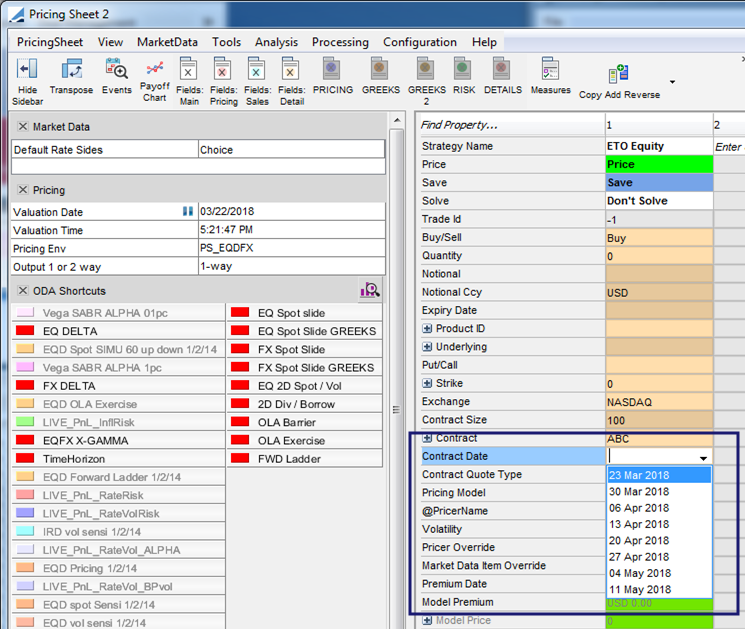Choose 30 Mar 2018 contract date

[659, 492]
